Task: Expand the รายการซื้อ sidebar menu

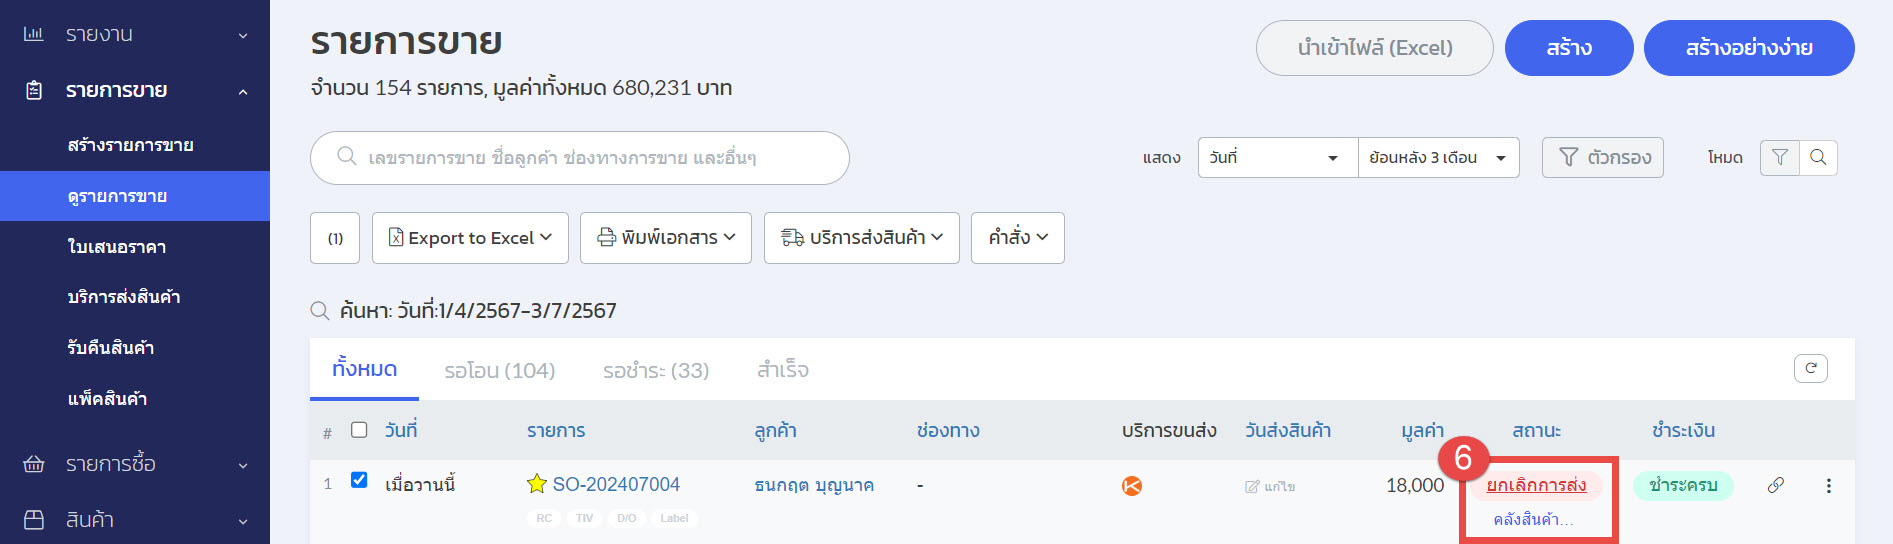Action: point(135,464)
